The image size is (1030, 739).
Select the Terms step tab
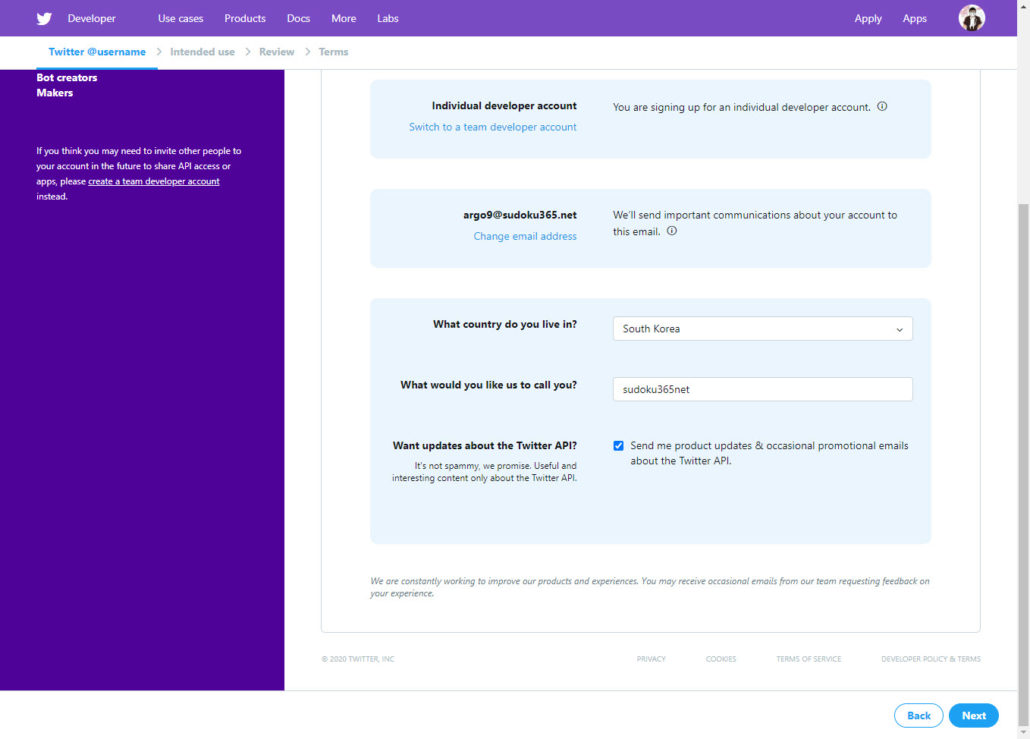tap(334, 52)
